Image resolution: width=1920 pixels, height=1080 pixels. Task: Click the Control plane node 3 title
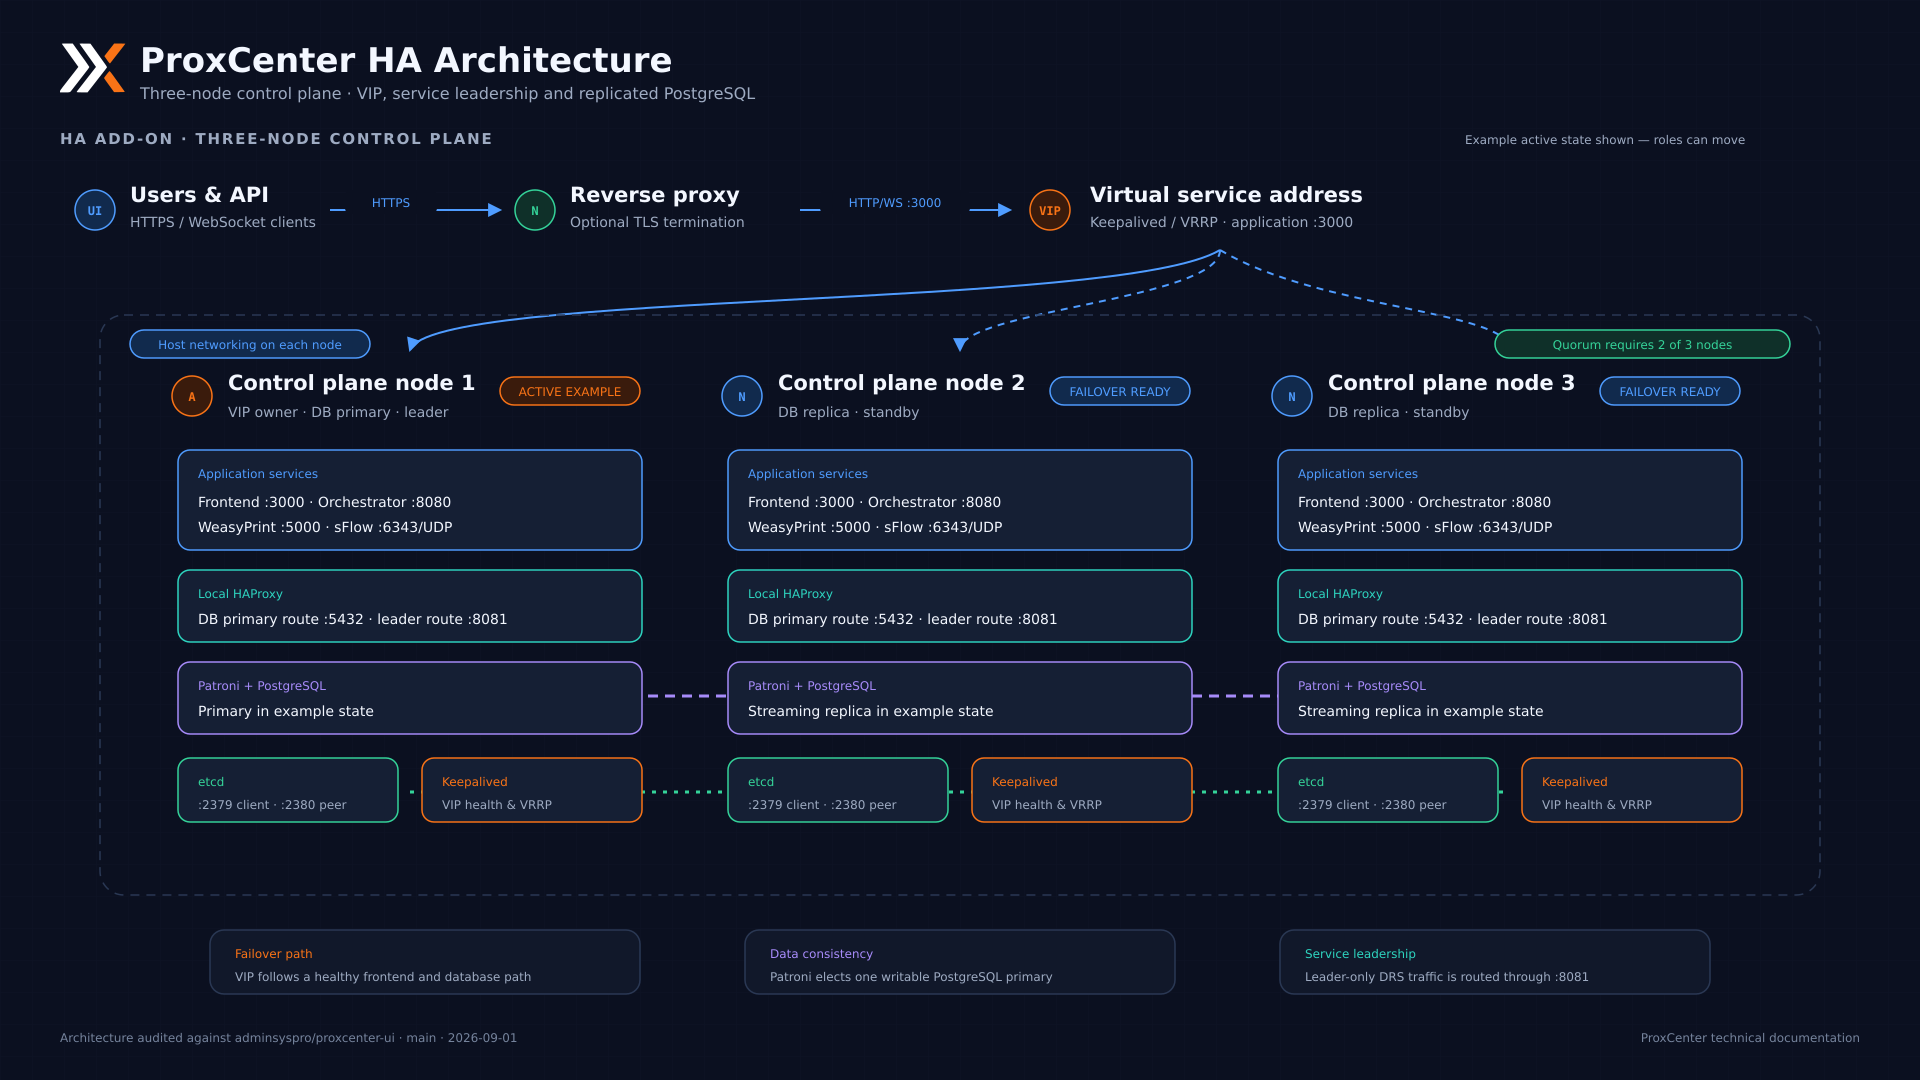click(1451, 383)
